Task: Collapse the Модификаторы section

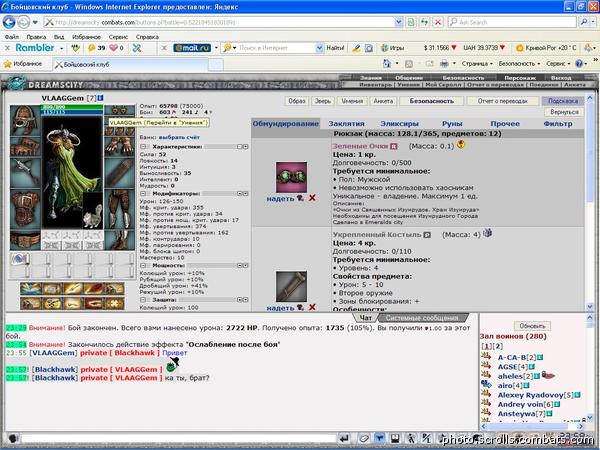Action: (x=143, y=194)
